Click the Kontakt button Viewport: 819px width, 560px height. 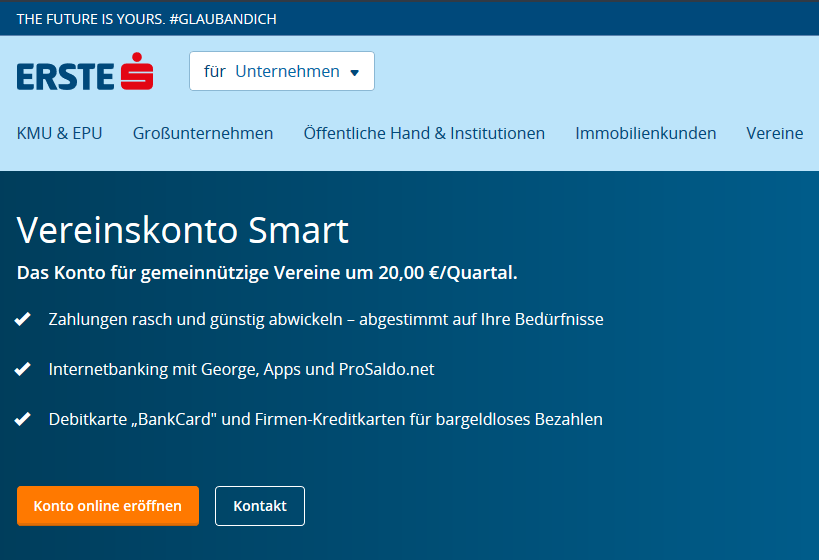coord(260,506)
